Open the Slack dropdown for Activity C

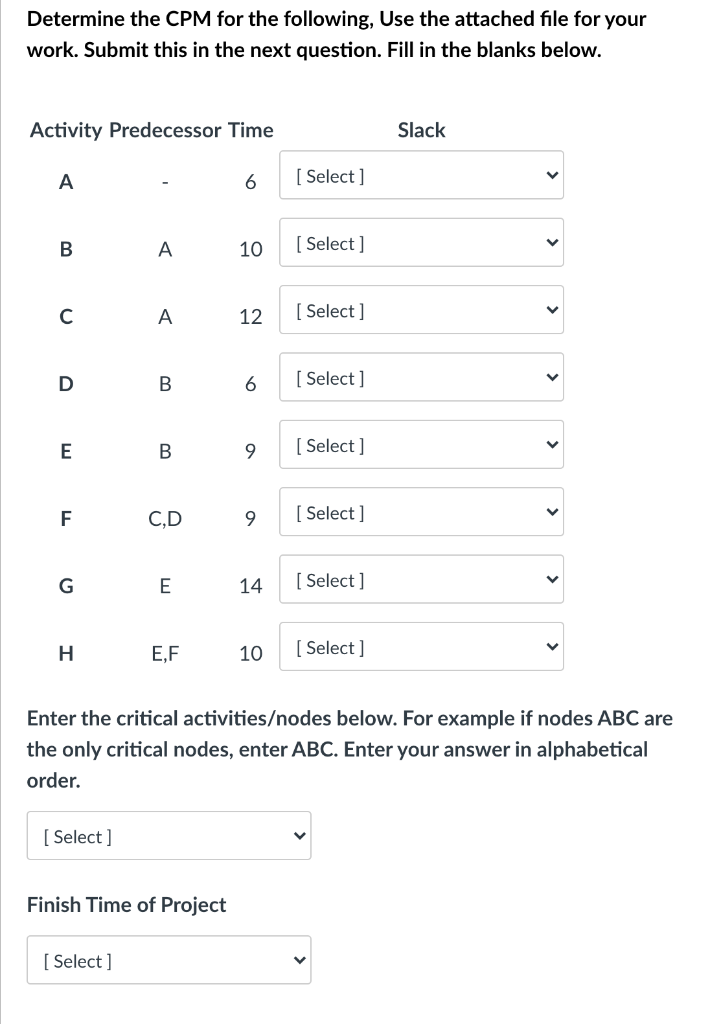pos(420,310)
